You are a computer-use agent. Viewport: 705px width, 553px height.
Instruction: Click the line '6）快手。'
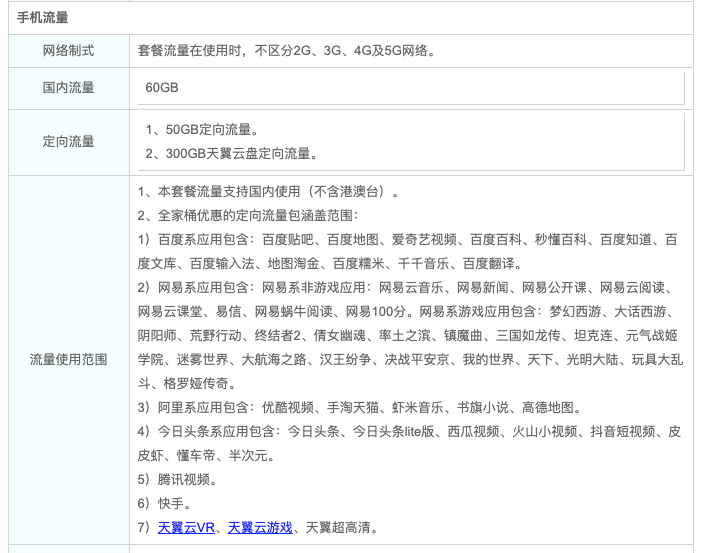tap(165, 504)
